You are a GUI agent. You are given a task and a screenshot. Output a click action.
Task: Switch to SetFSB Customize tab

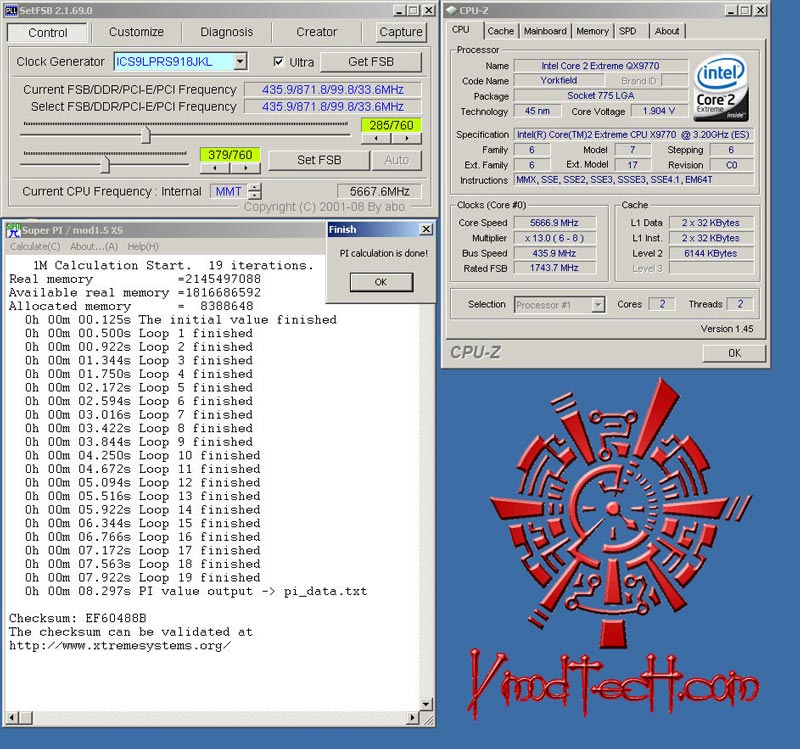[x=136, y=32]
